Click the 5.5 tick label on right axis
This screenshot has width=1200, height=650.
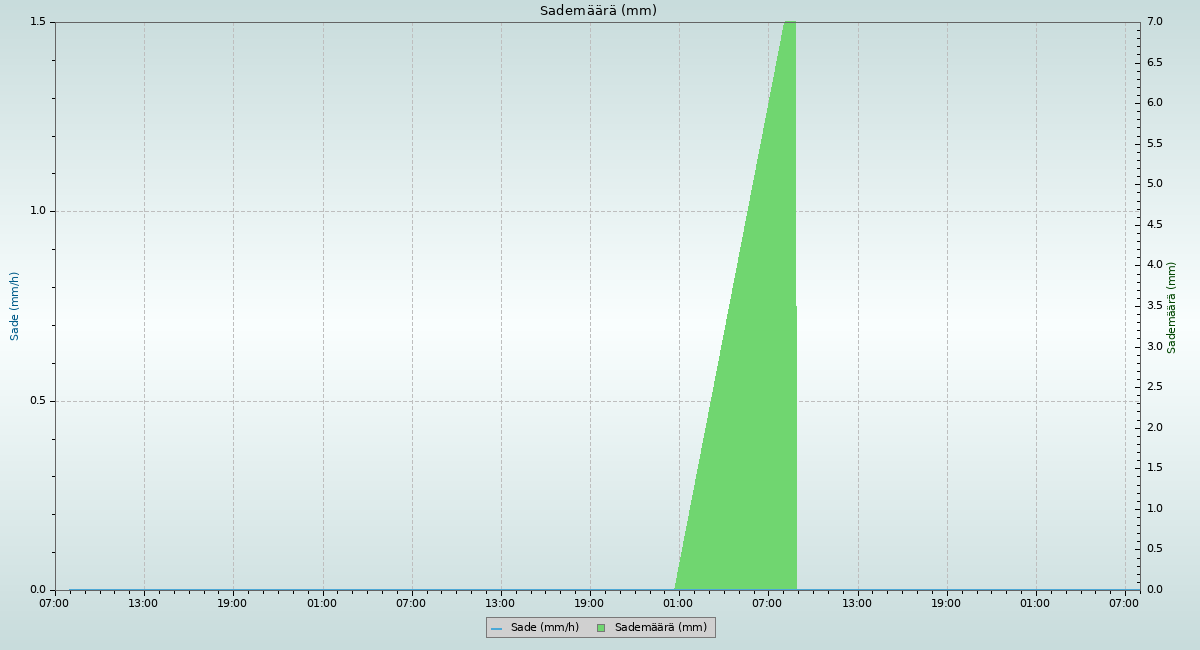pyautogui.click(x=1154, y=143)
